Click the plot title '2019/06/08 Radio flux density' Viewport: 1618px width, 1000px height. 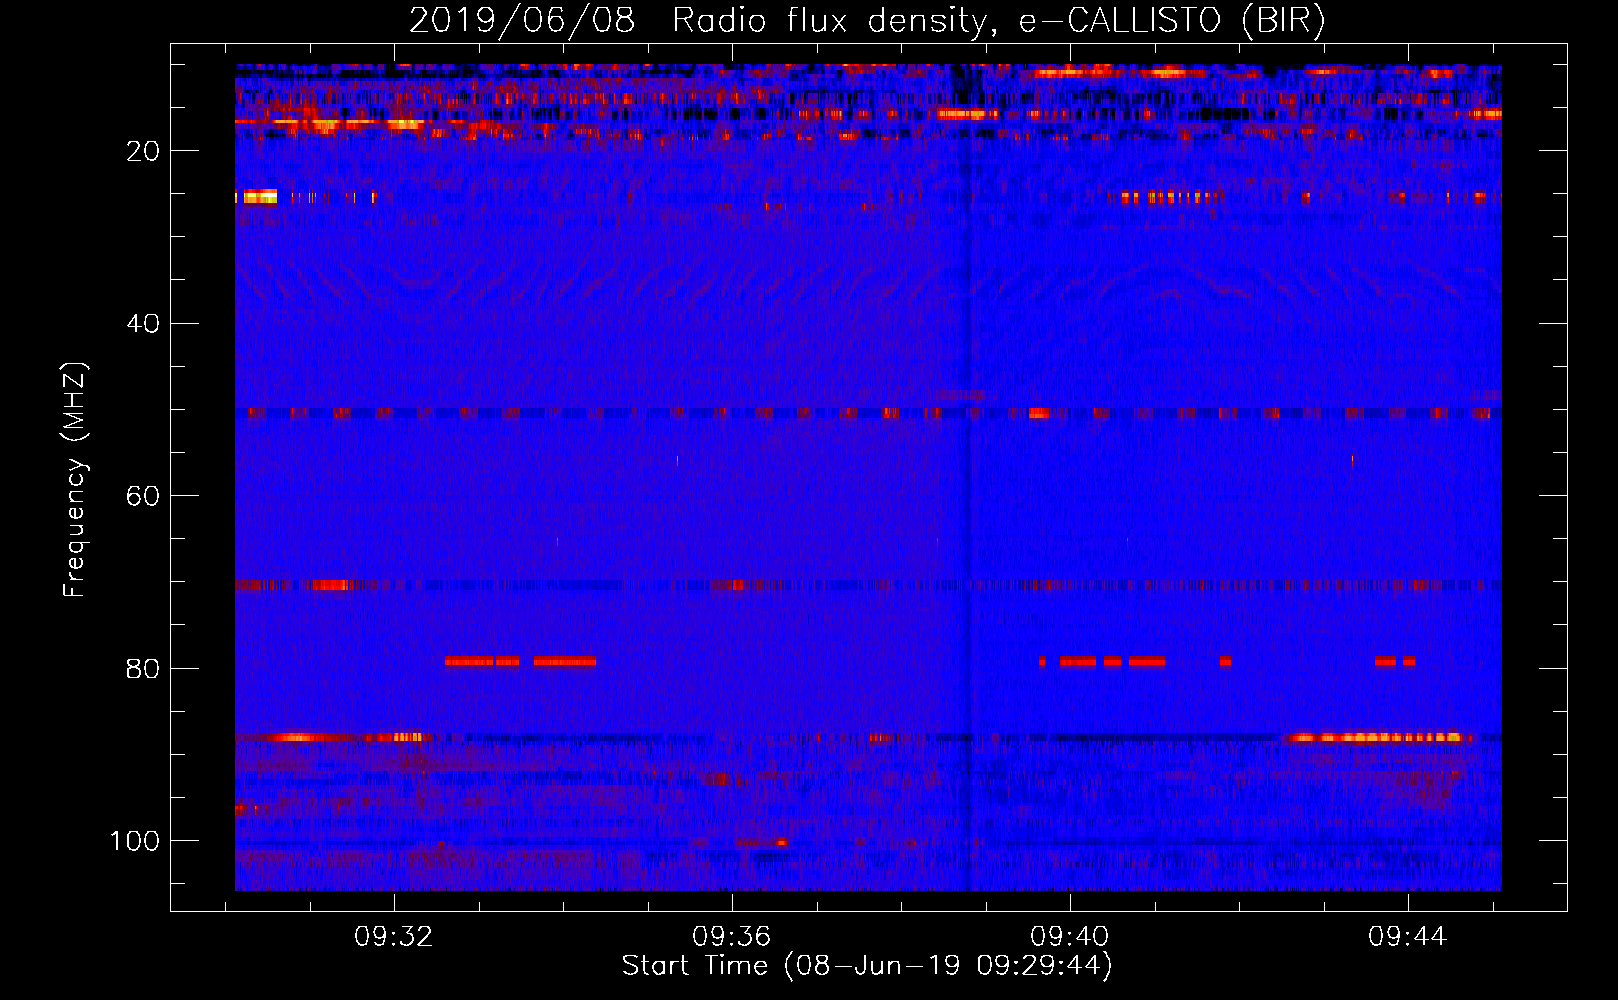[698, 21]
